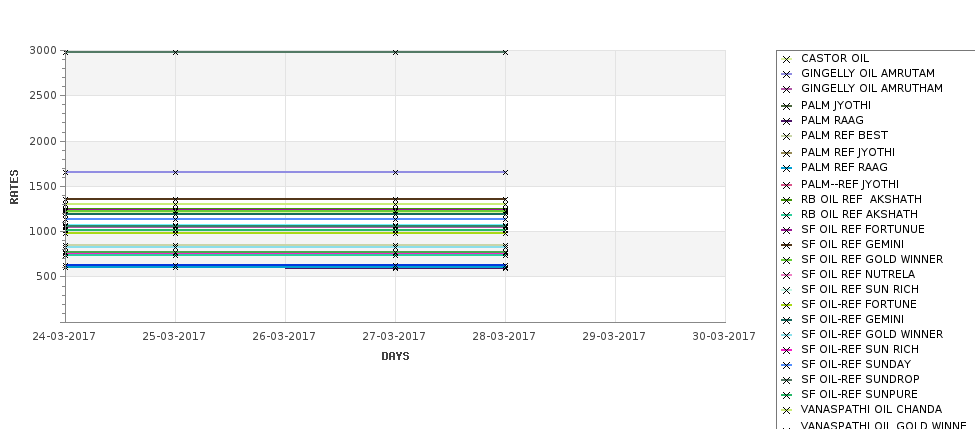
Task: Click the GINGELLY OIL AMRUTAM legend marker
Action: pyautogui.click(x=786, y=75)
